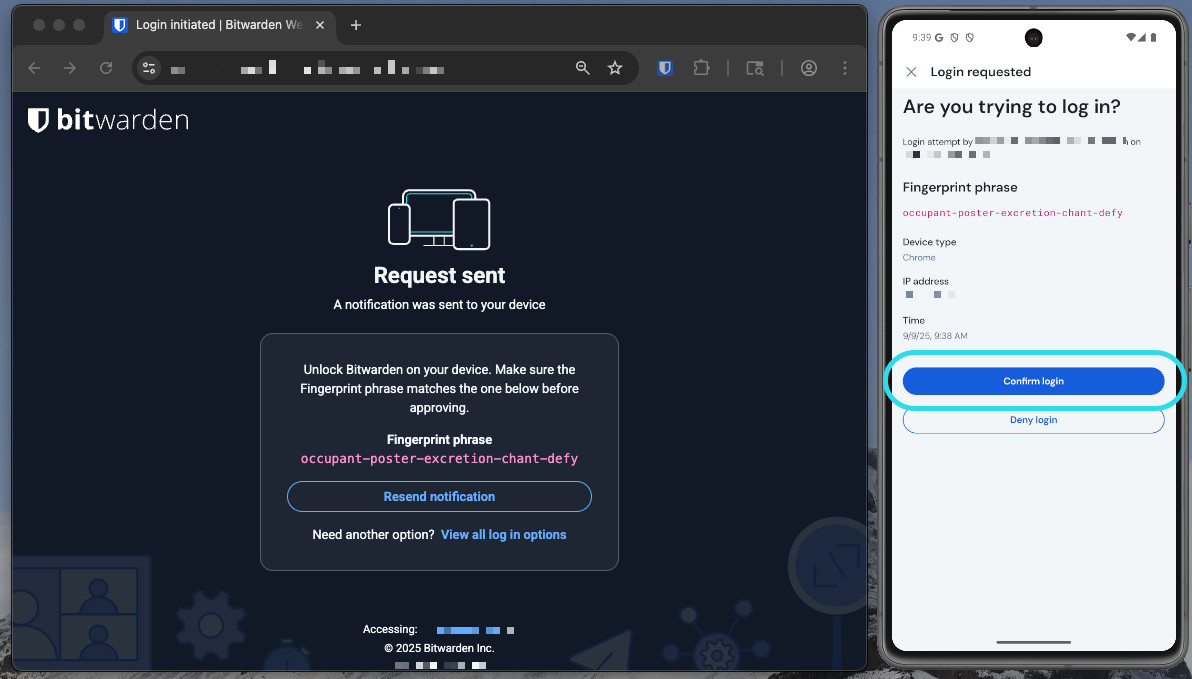Image resolution: width=1192 pixels, height=679 pixels.
Task: Open a new tab with plus button
Action: click(x=356, y=25)
